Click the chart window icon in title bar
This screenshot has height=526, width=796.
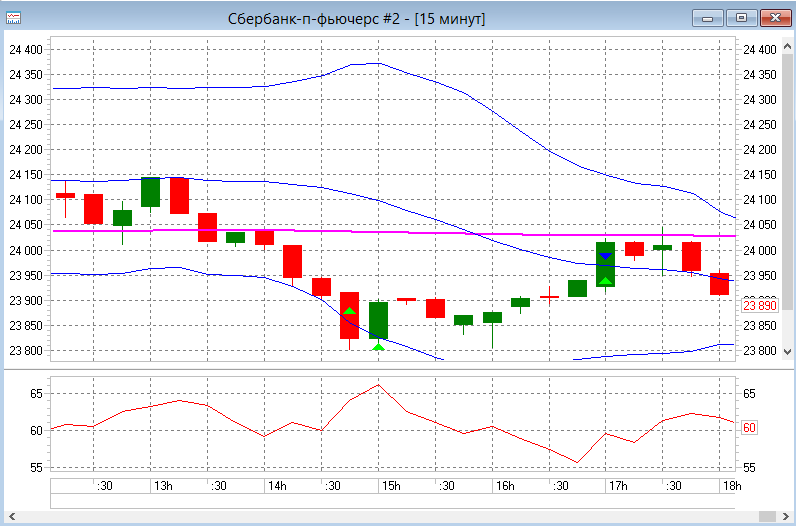[13, 18]
